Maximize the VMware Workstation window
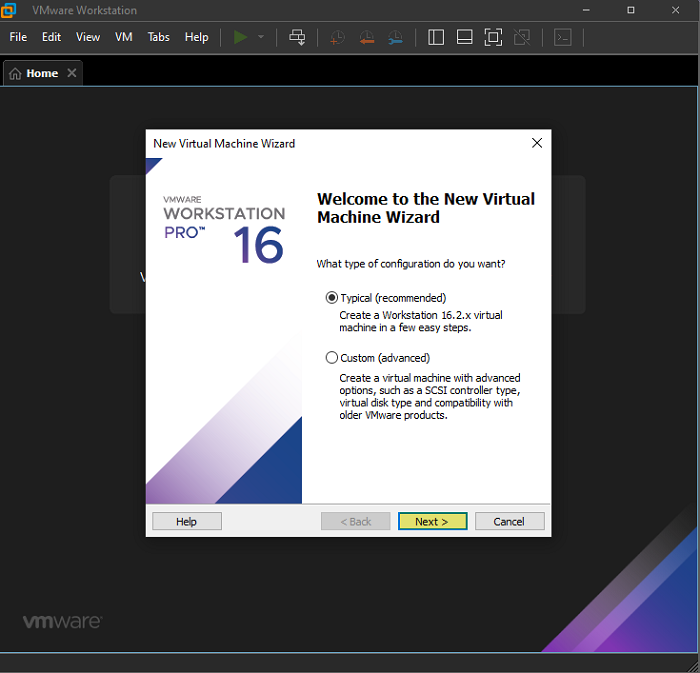Viewport: 700px width, 673px height. pyautogui.click(x=631, y=10)
